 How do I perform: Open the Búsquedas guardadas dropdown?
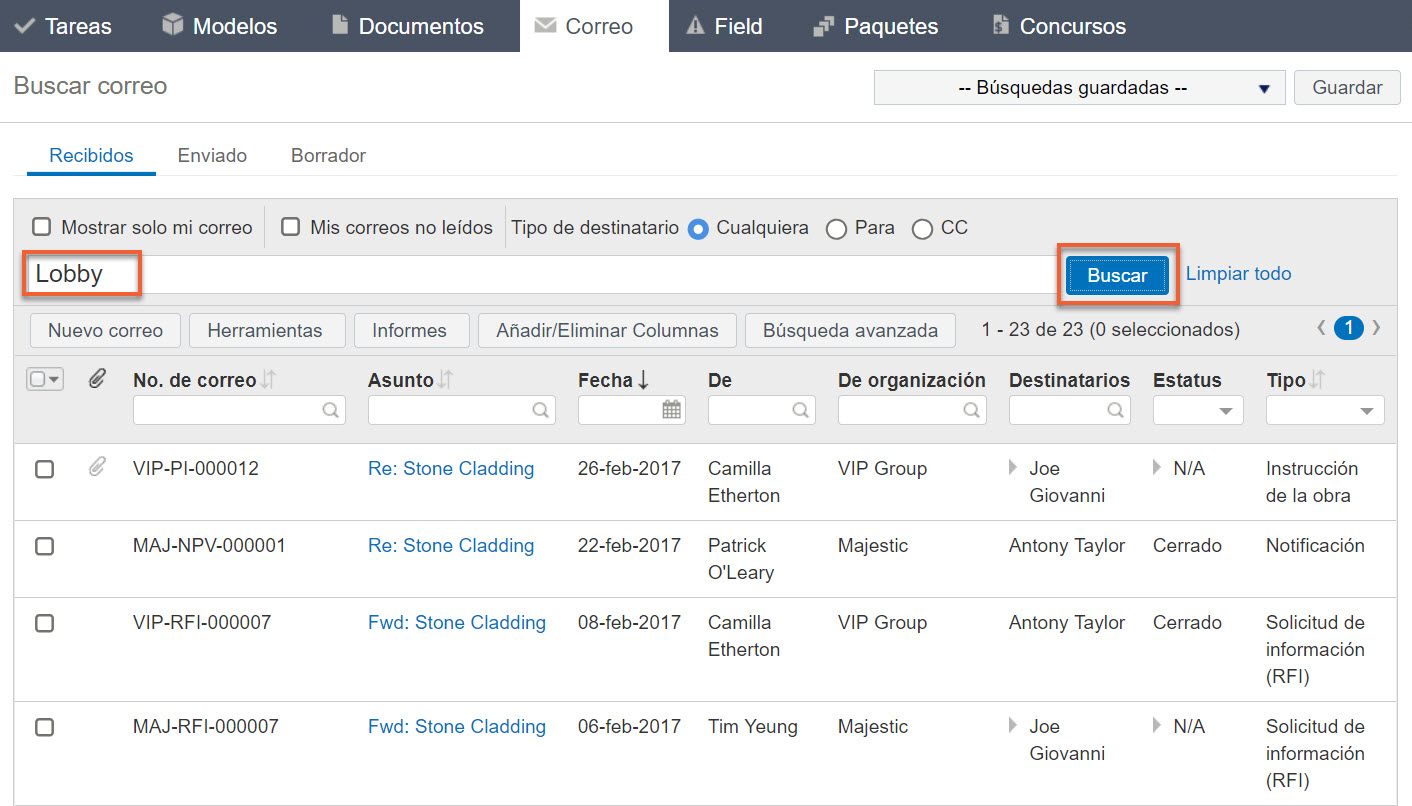pyautogui.click(x=1079, y=88)
